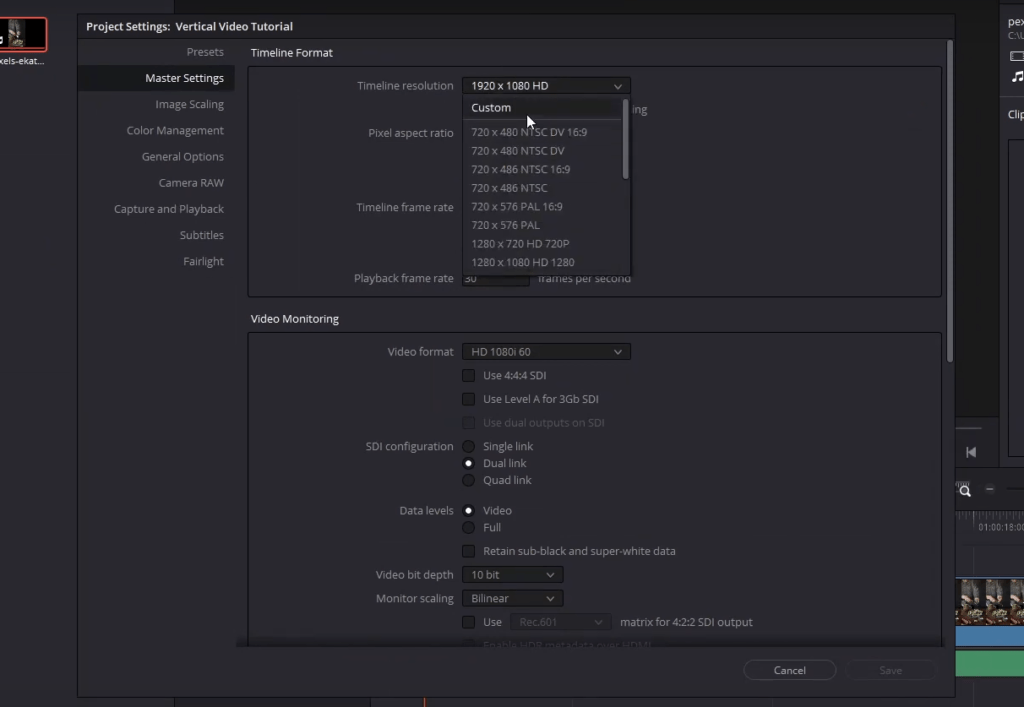Click the timeline zoom magnifier icon
This screenshot has width=1024, height=707.
[x=964, y=490]
